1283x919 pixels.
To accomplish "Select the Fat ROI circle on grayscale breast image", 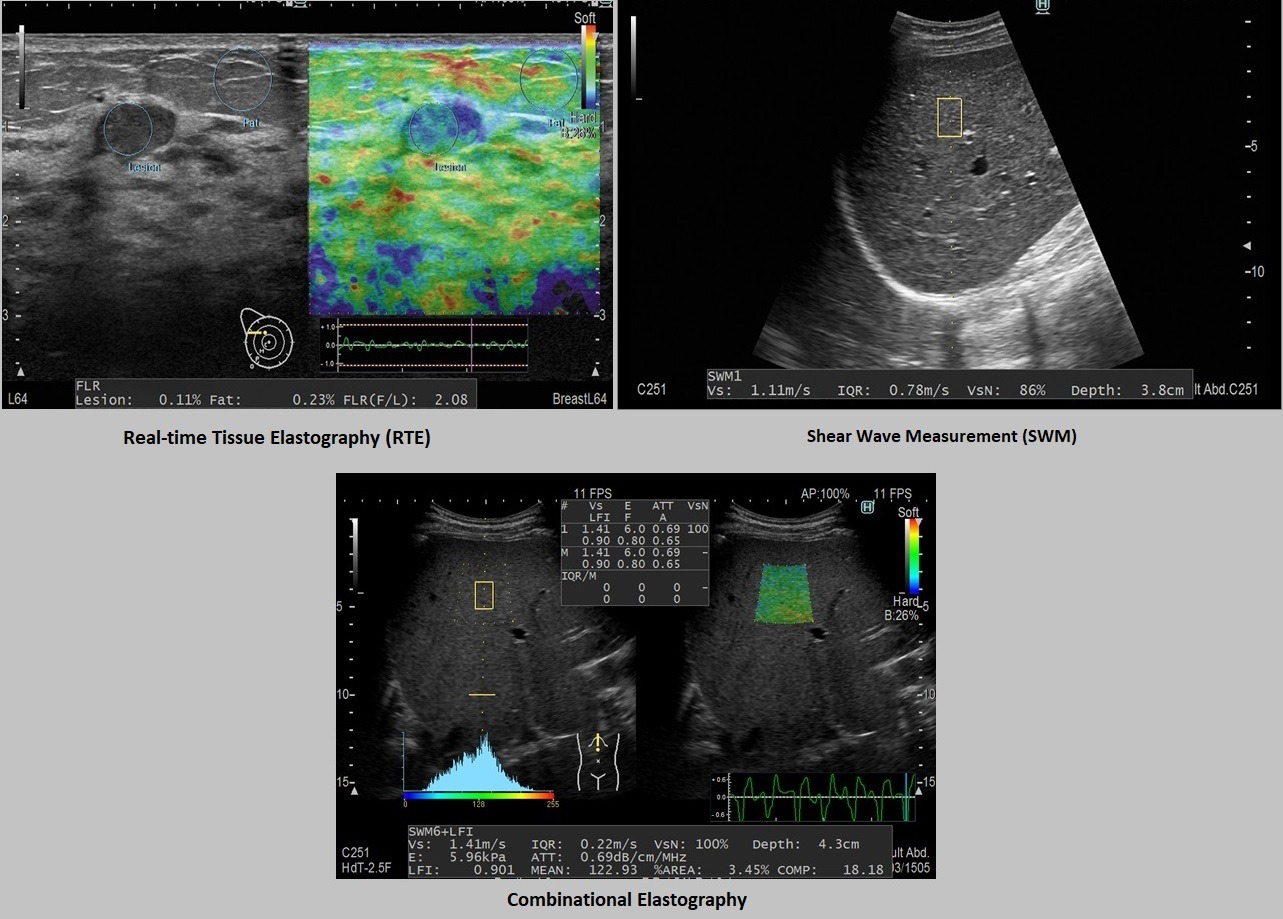I will (x=243, y=79).
